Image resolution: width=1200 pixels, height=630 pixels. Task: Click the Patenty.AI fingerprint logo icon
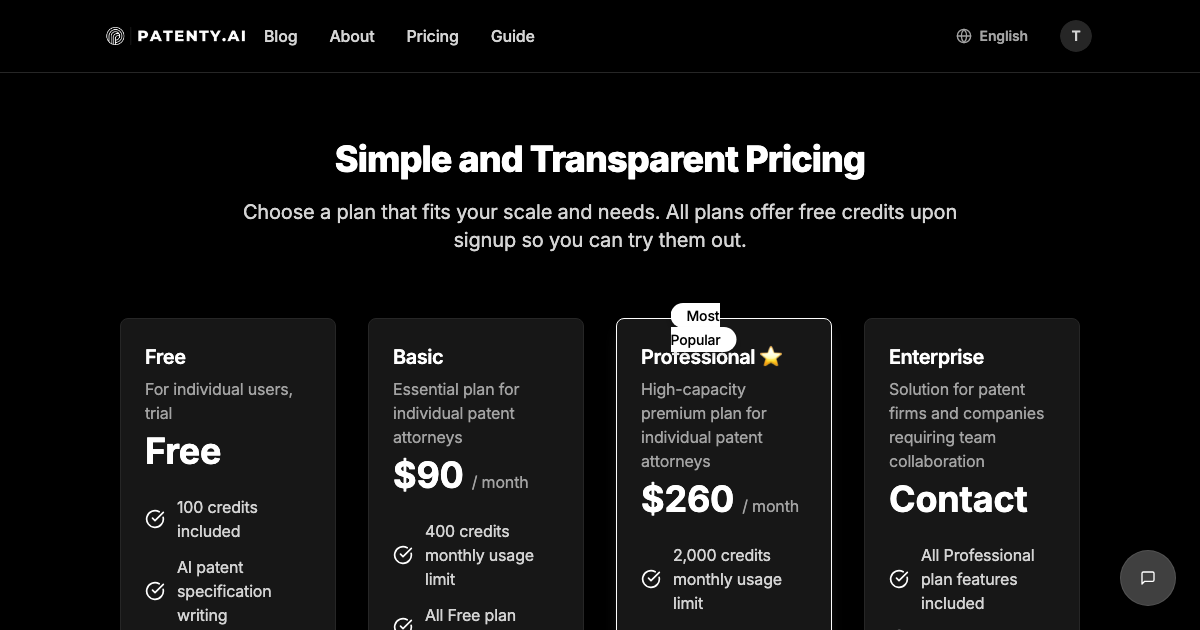(x=115, y=36)
